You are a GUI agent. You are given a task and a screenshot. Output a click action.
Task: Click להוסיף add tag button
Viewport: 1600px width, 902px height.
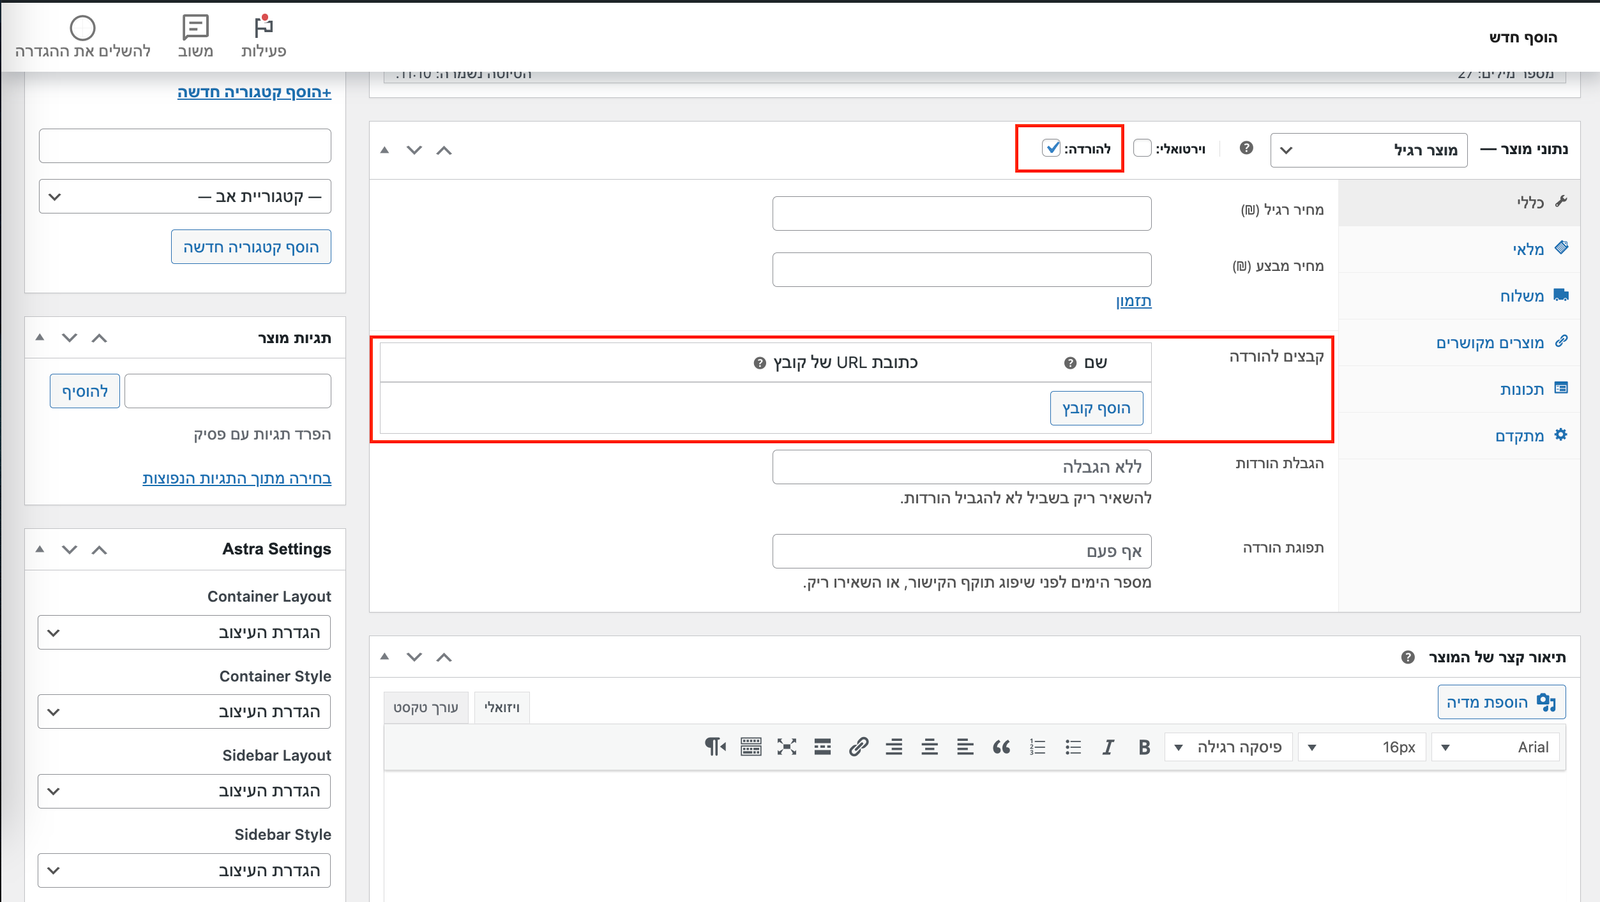(85, 391)
